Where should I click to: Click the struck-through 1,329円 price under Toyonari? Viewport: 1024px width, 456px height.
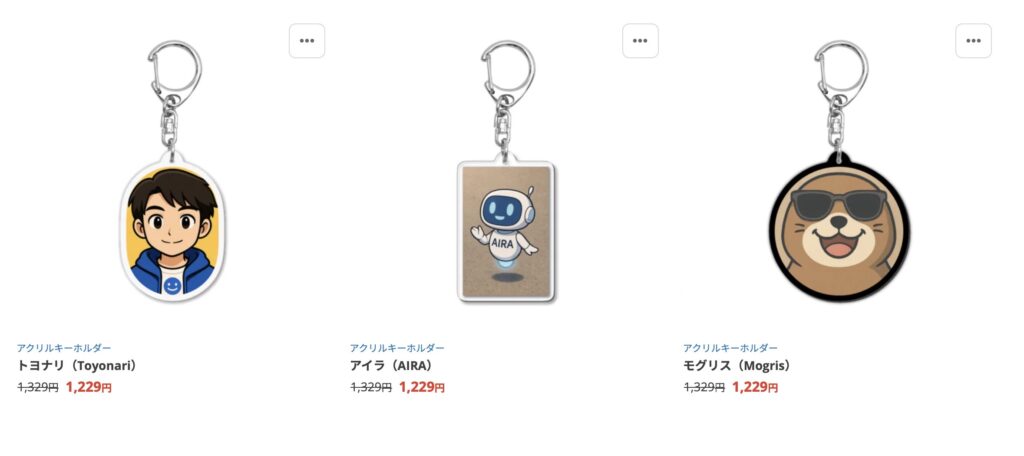click(x=38, y=387)
